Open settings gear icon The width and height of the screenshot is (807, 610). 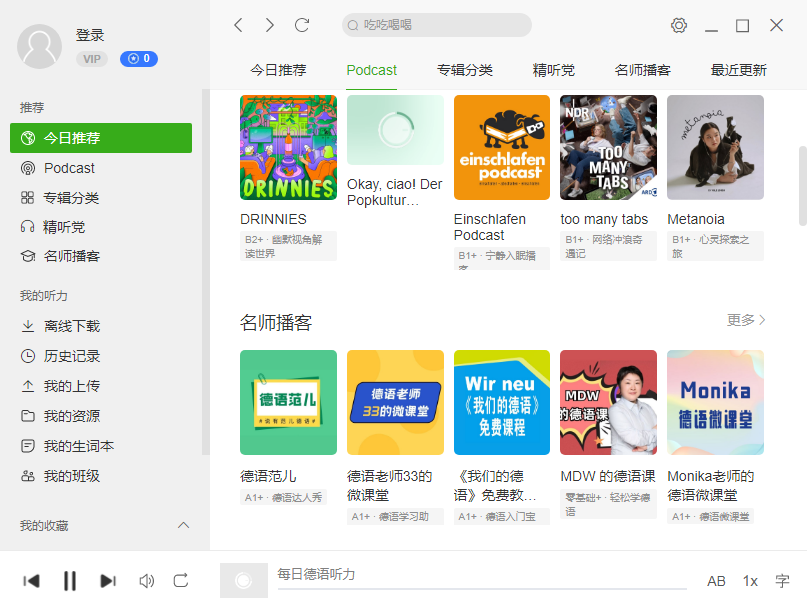tap(679, 25)
